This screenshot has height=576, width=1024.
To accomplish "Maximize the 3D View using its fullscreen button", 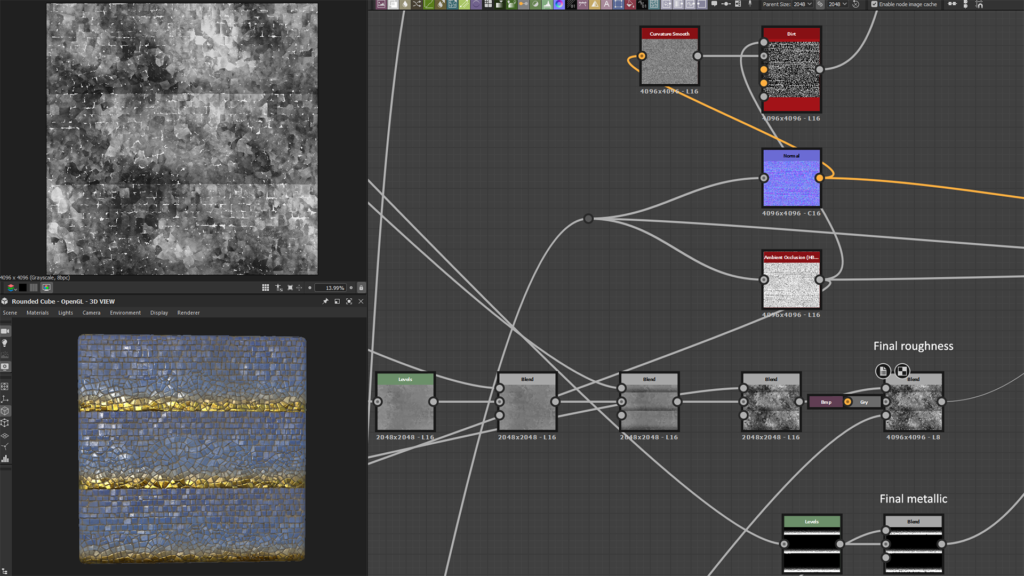I will pyautogui.click(x=347, y=301).
